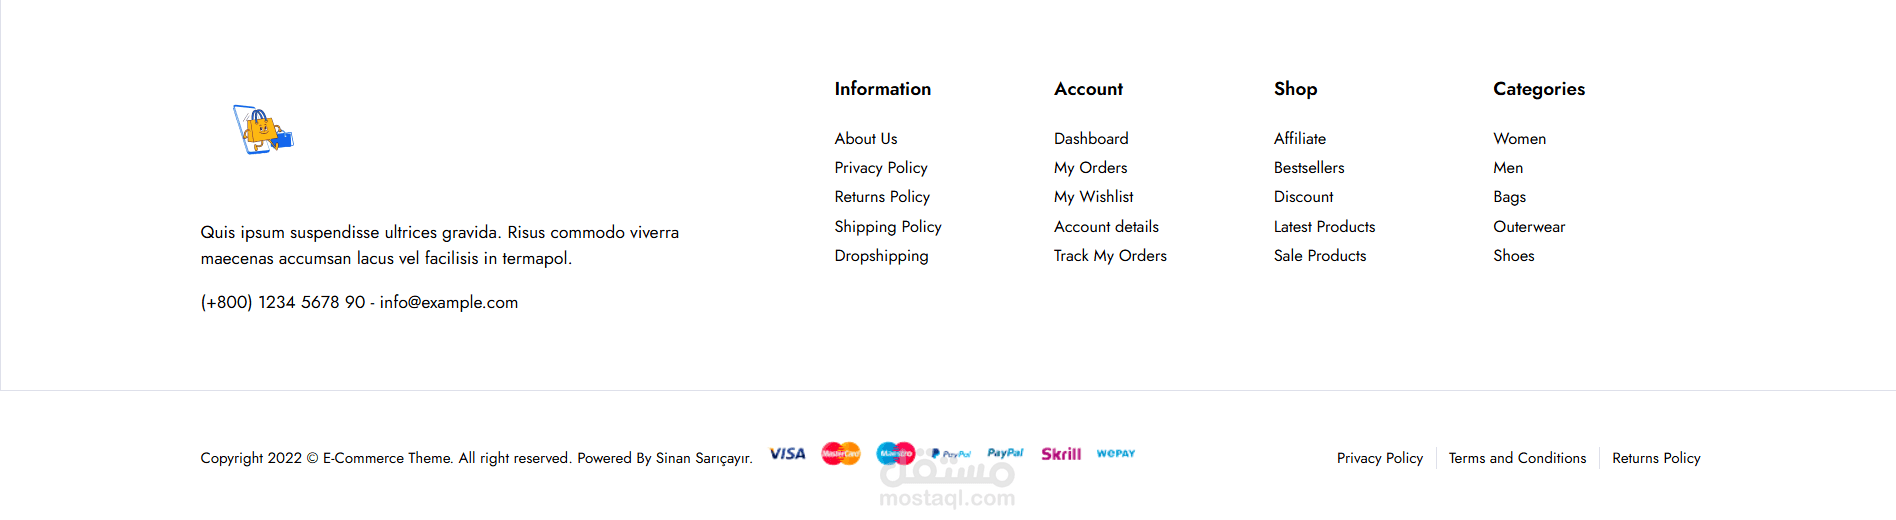
Task: Browse the Bestsellers shop link
Action: [x=1309, y=168]
